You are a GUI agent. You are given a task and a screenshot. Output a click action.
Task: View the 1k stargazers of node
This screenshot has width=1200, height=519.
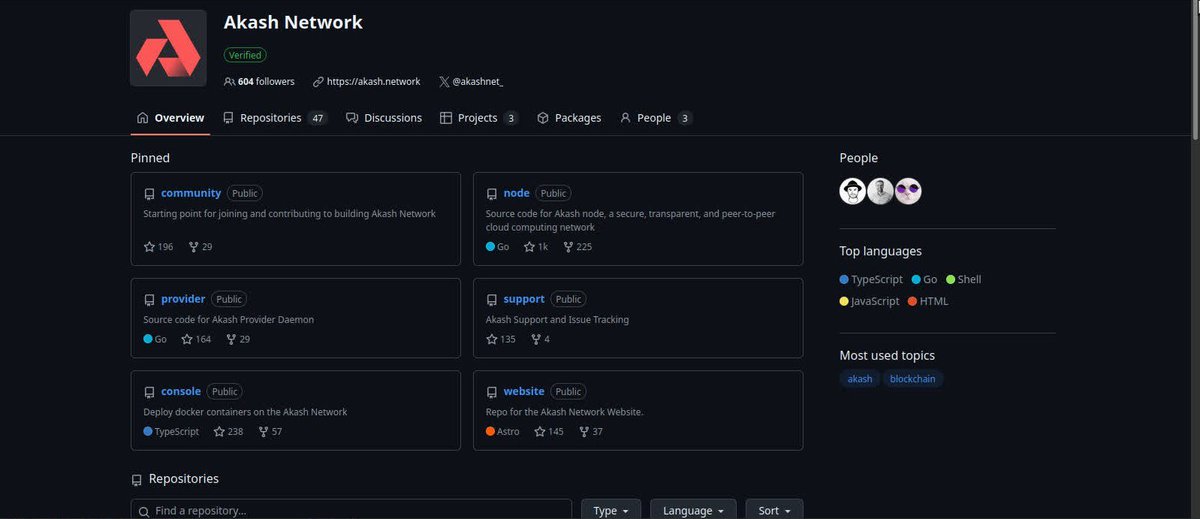536,247
